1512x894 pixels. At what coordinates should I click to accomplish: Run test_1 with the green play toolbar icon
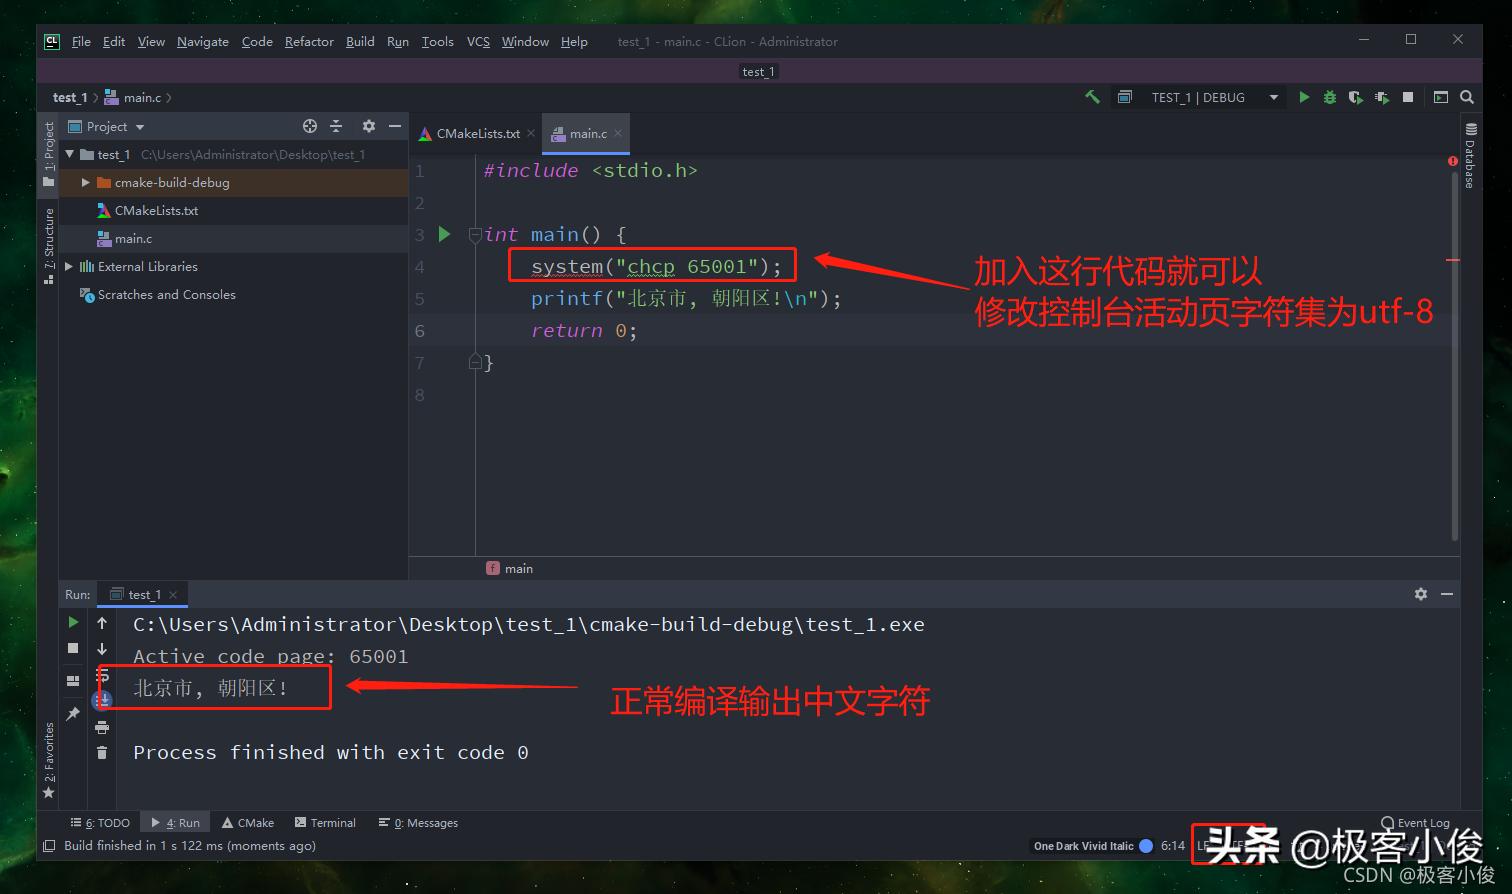coord(1305,97)
